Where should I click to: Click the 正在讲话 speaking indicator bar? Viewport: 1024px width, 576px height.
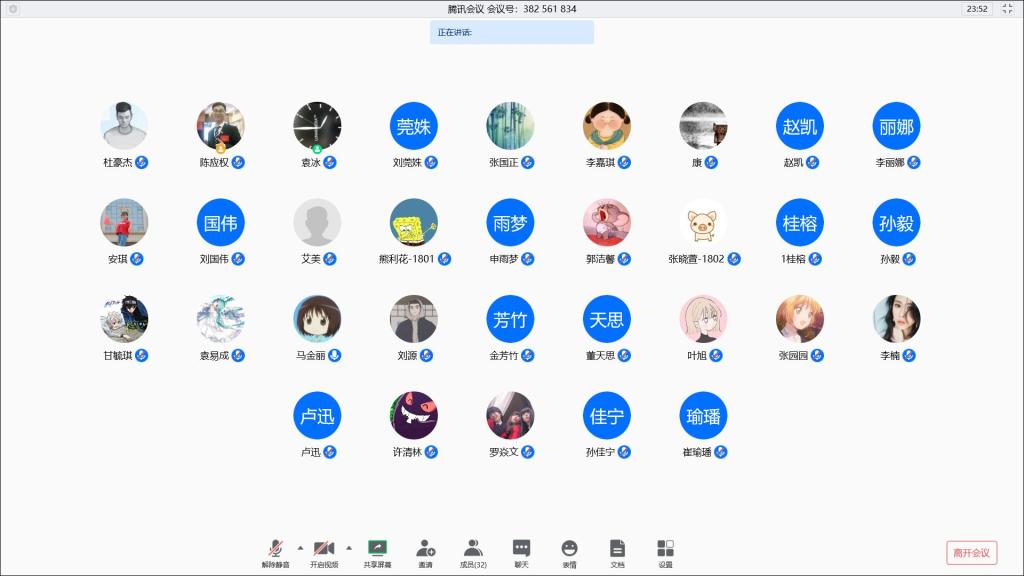pos(512,32)
